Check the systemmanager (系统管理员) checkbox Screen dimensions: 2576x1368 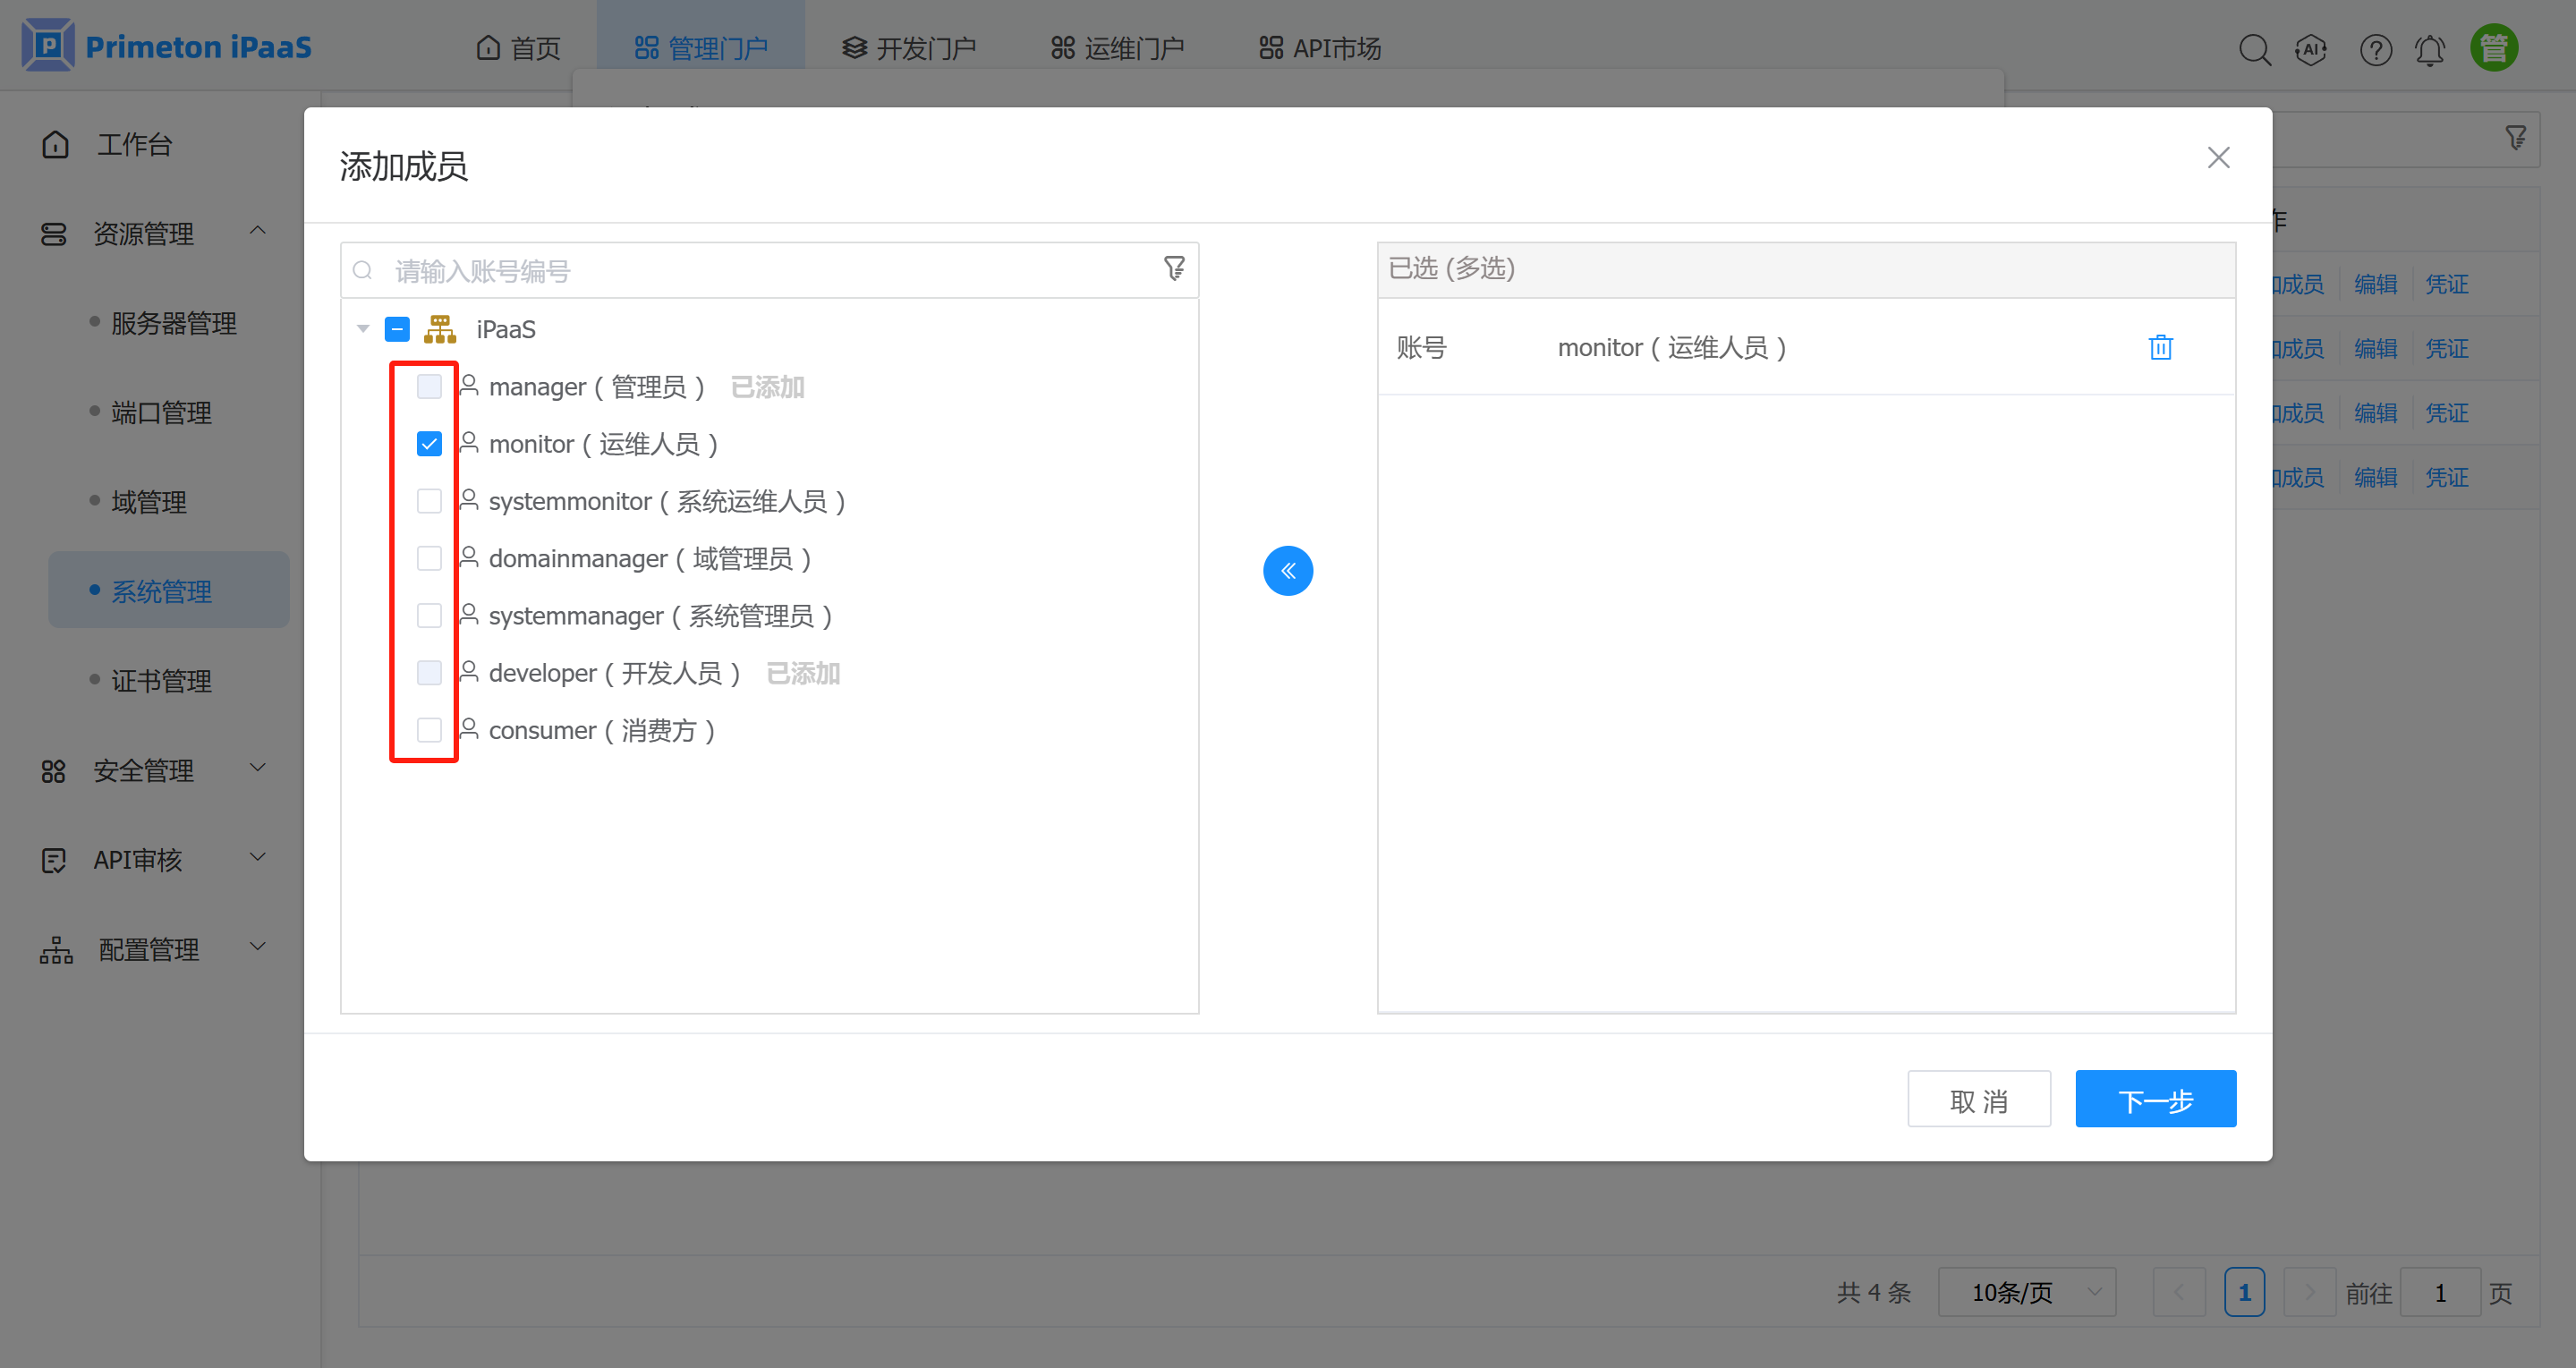click(429, 615)
